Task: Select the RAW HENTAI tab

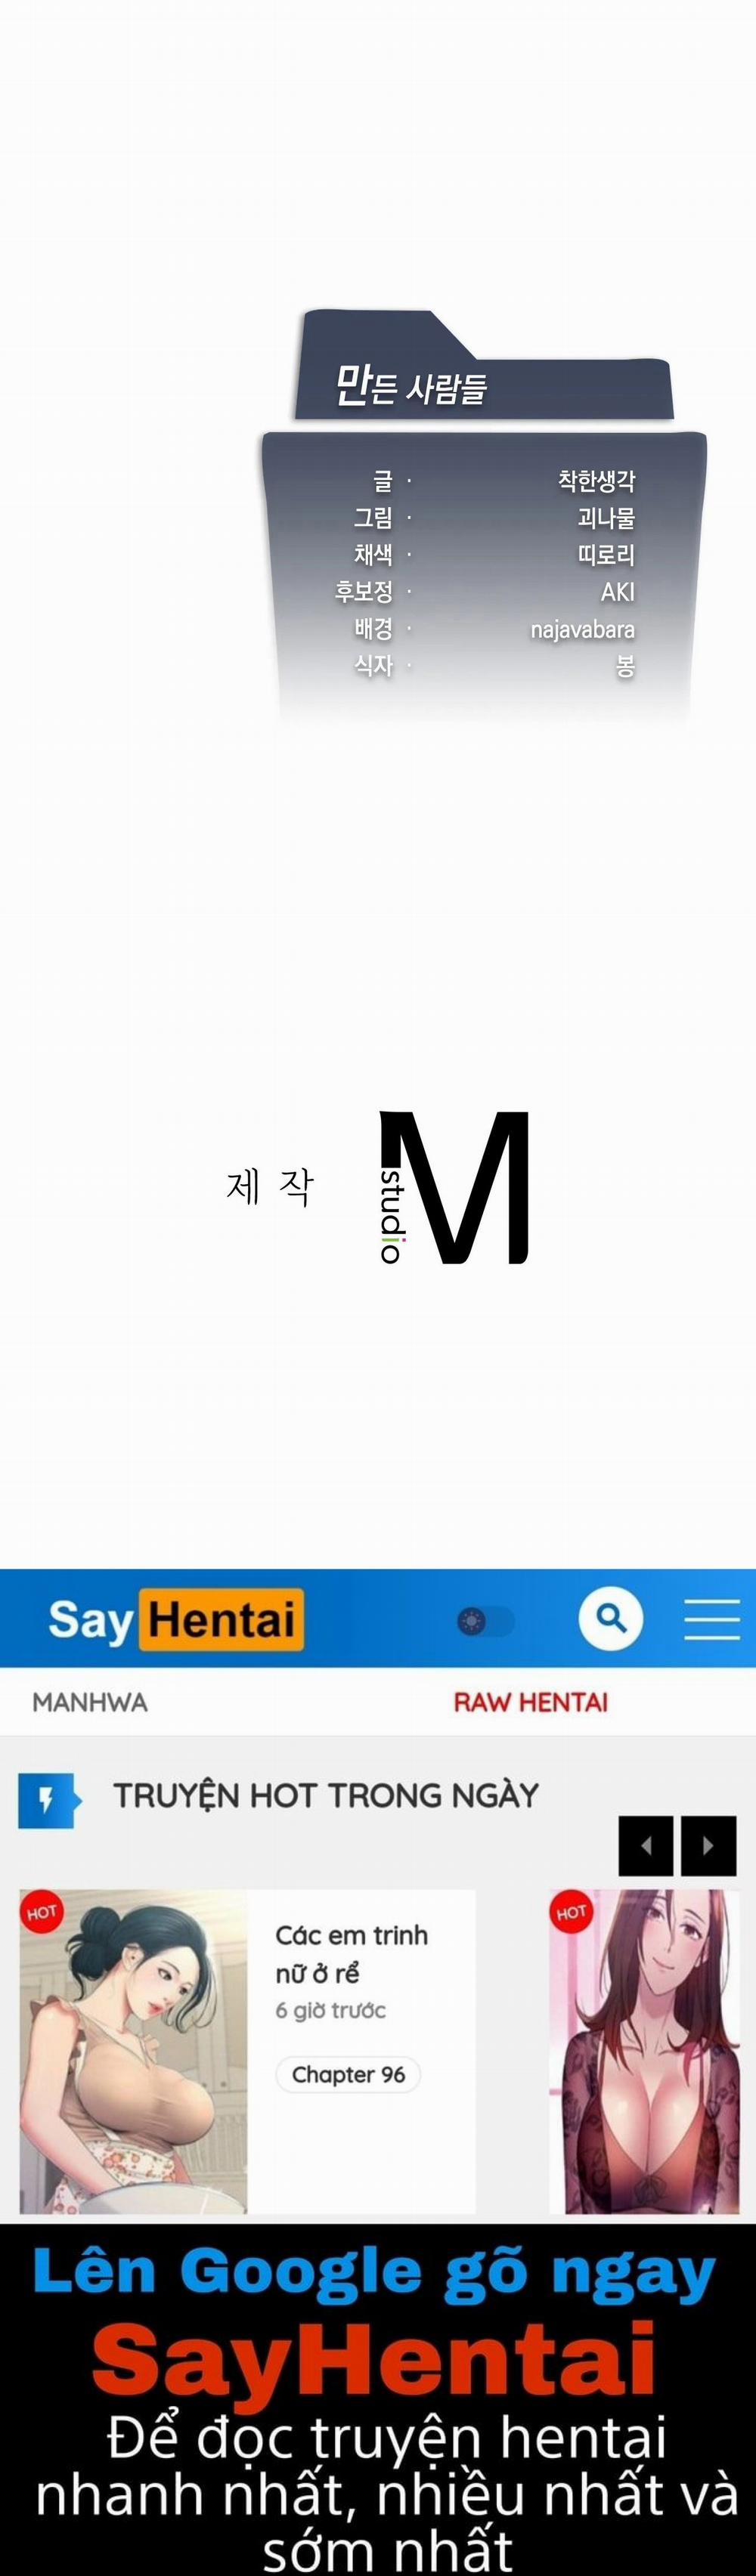Action: [530, 1702]
